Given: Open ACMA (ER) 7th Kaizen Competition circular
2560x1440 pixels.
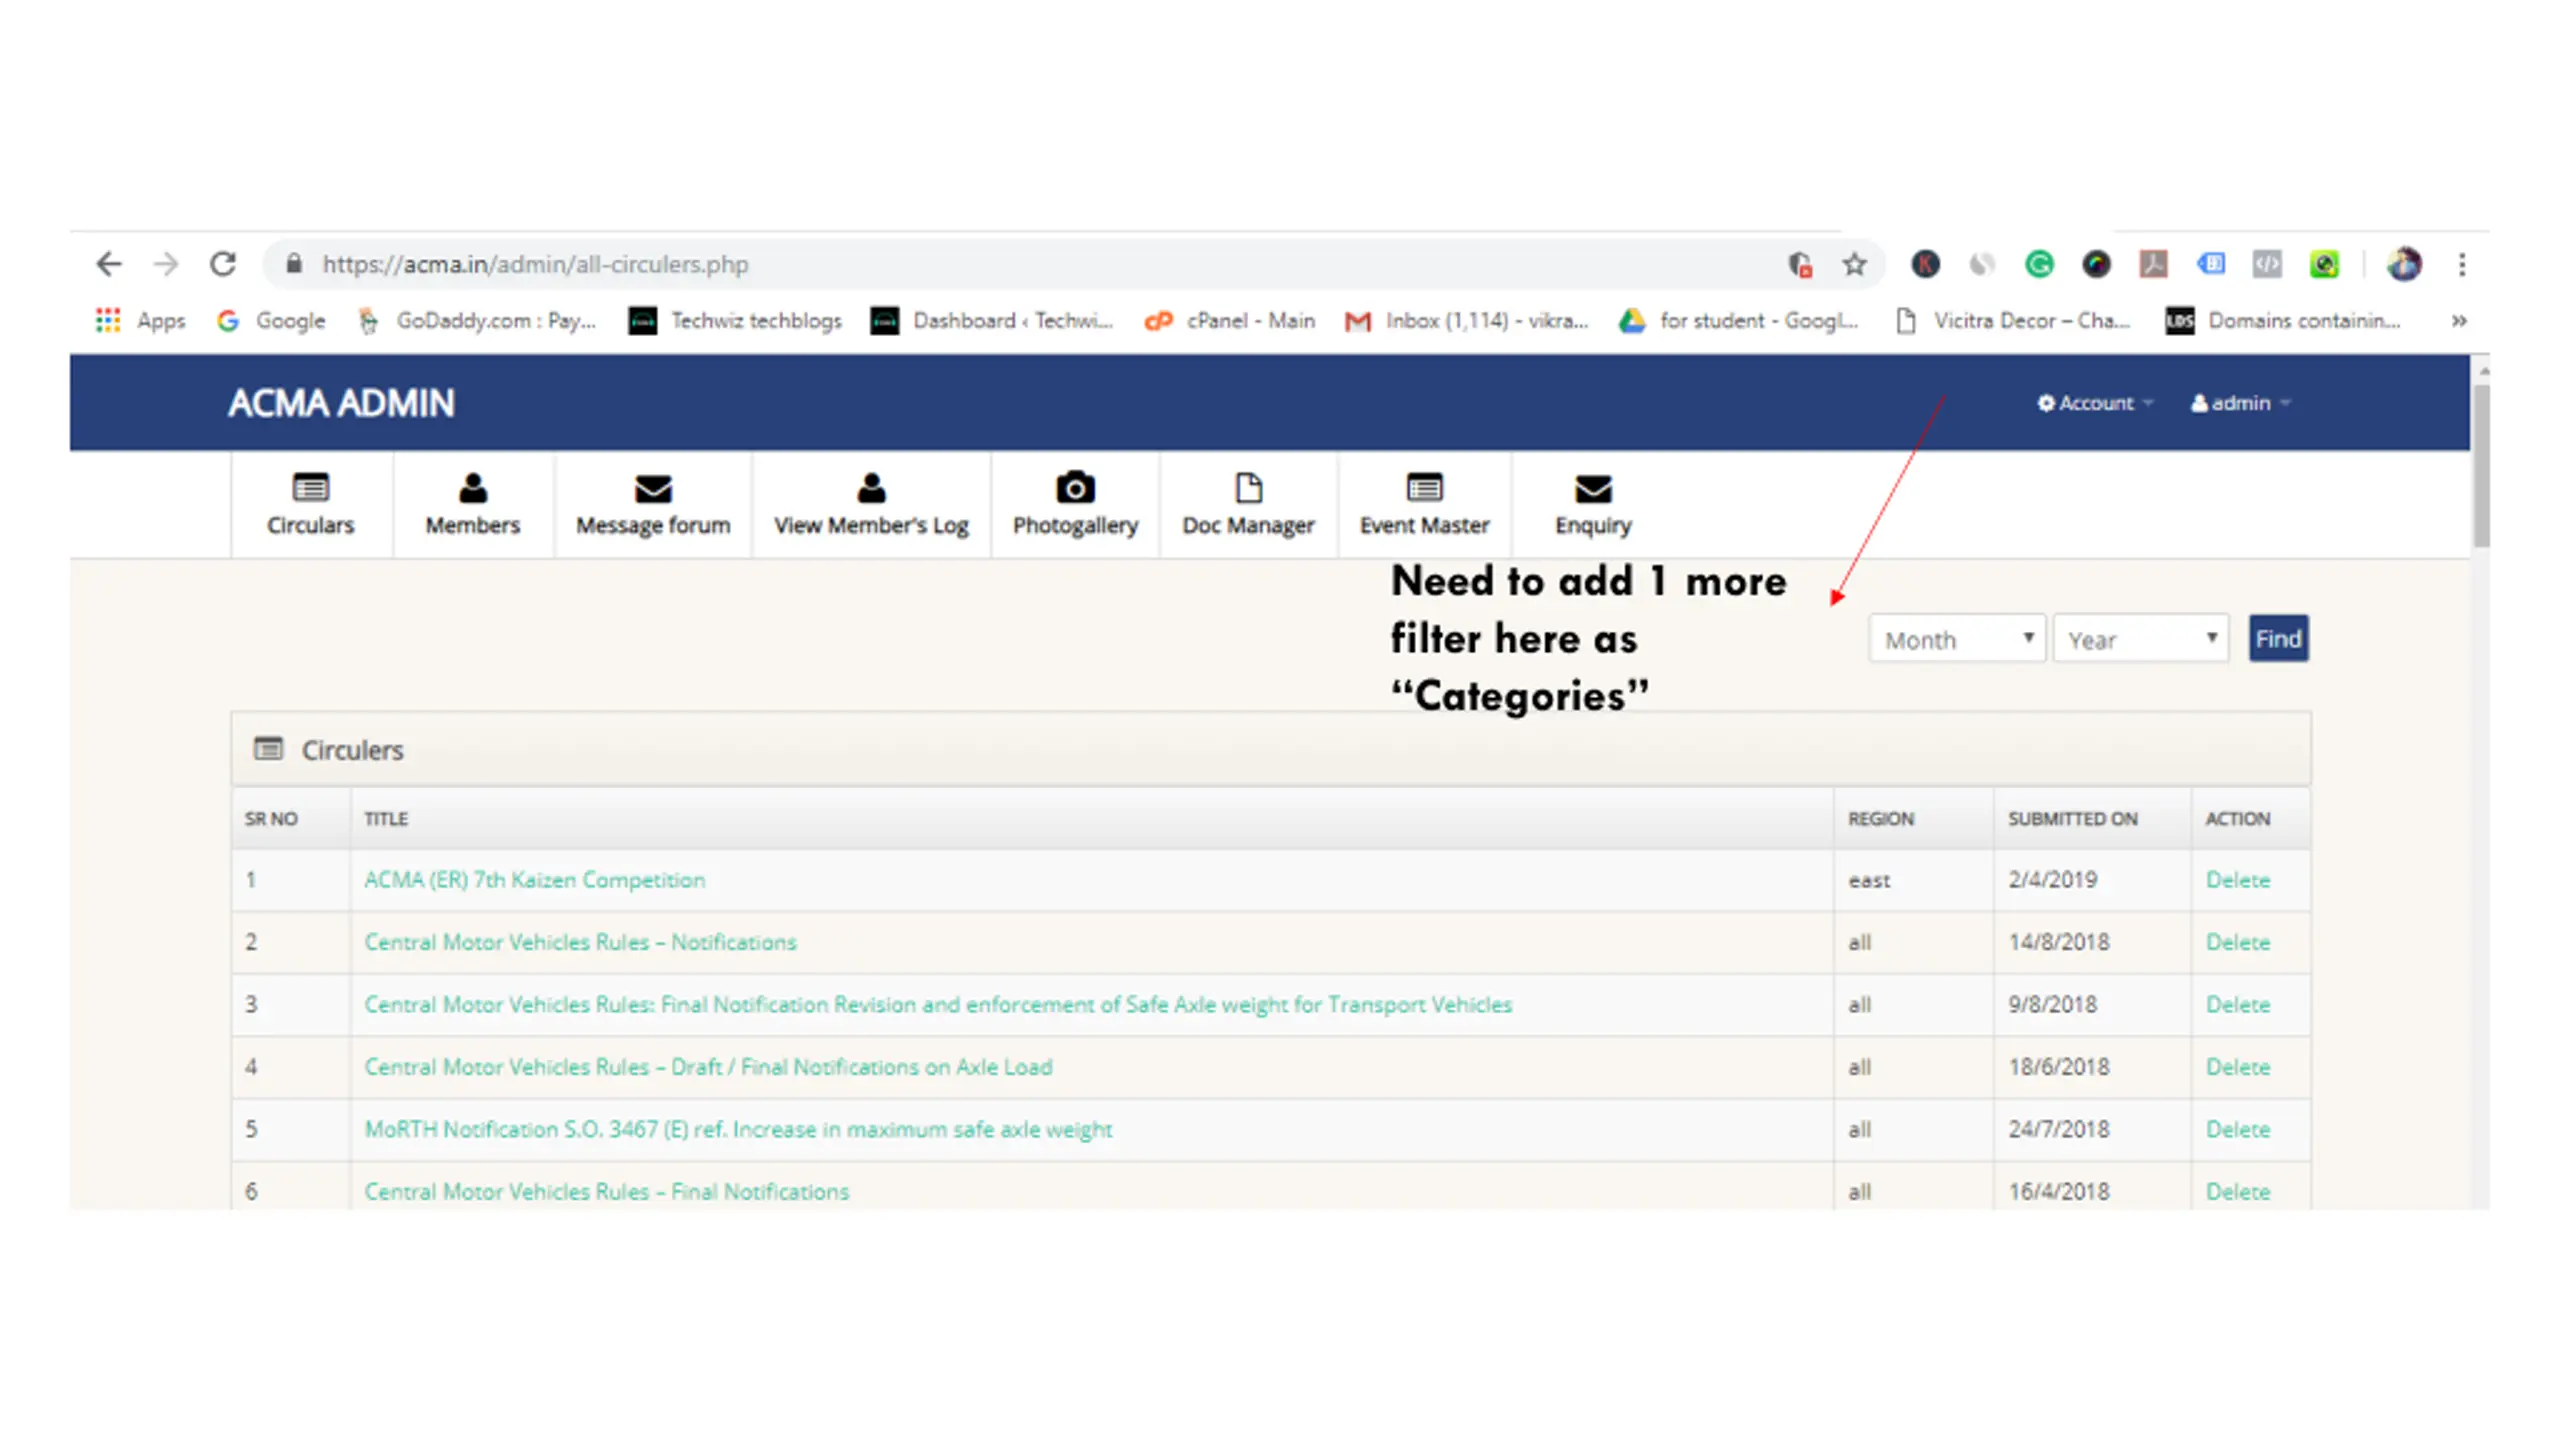Looking at the screenshot, I should pos(535,880).
